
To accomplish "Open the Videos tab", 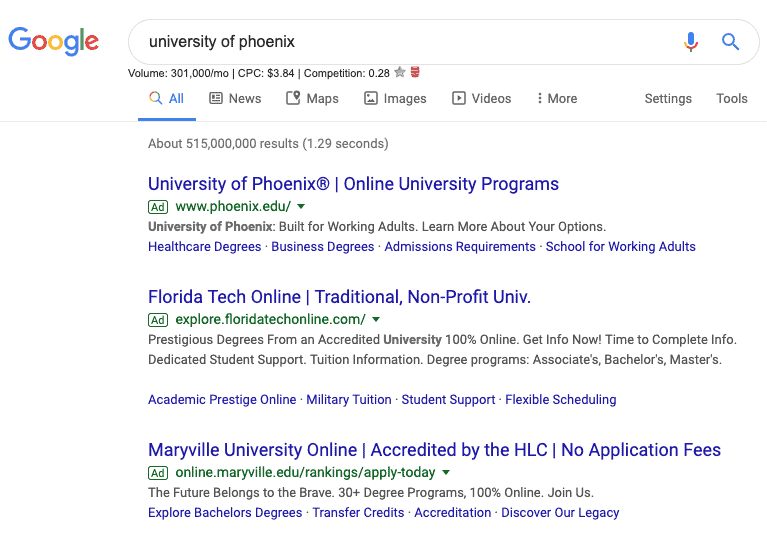I will [x=481, y=99].
